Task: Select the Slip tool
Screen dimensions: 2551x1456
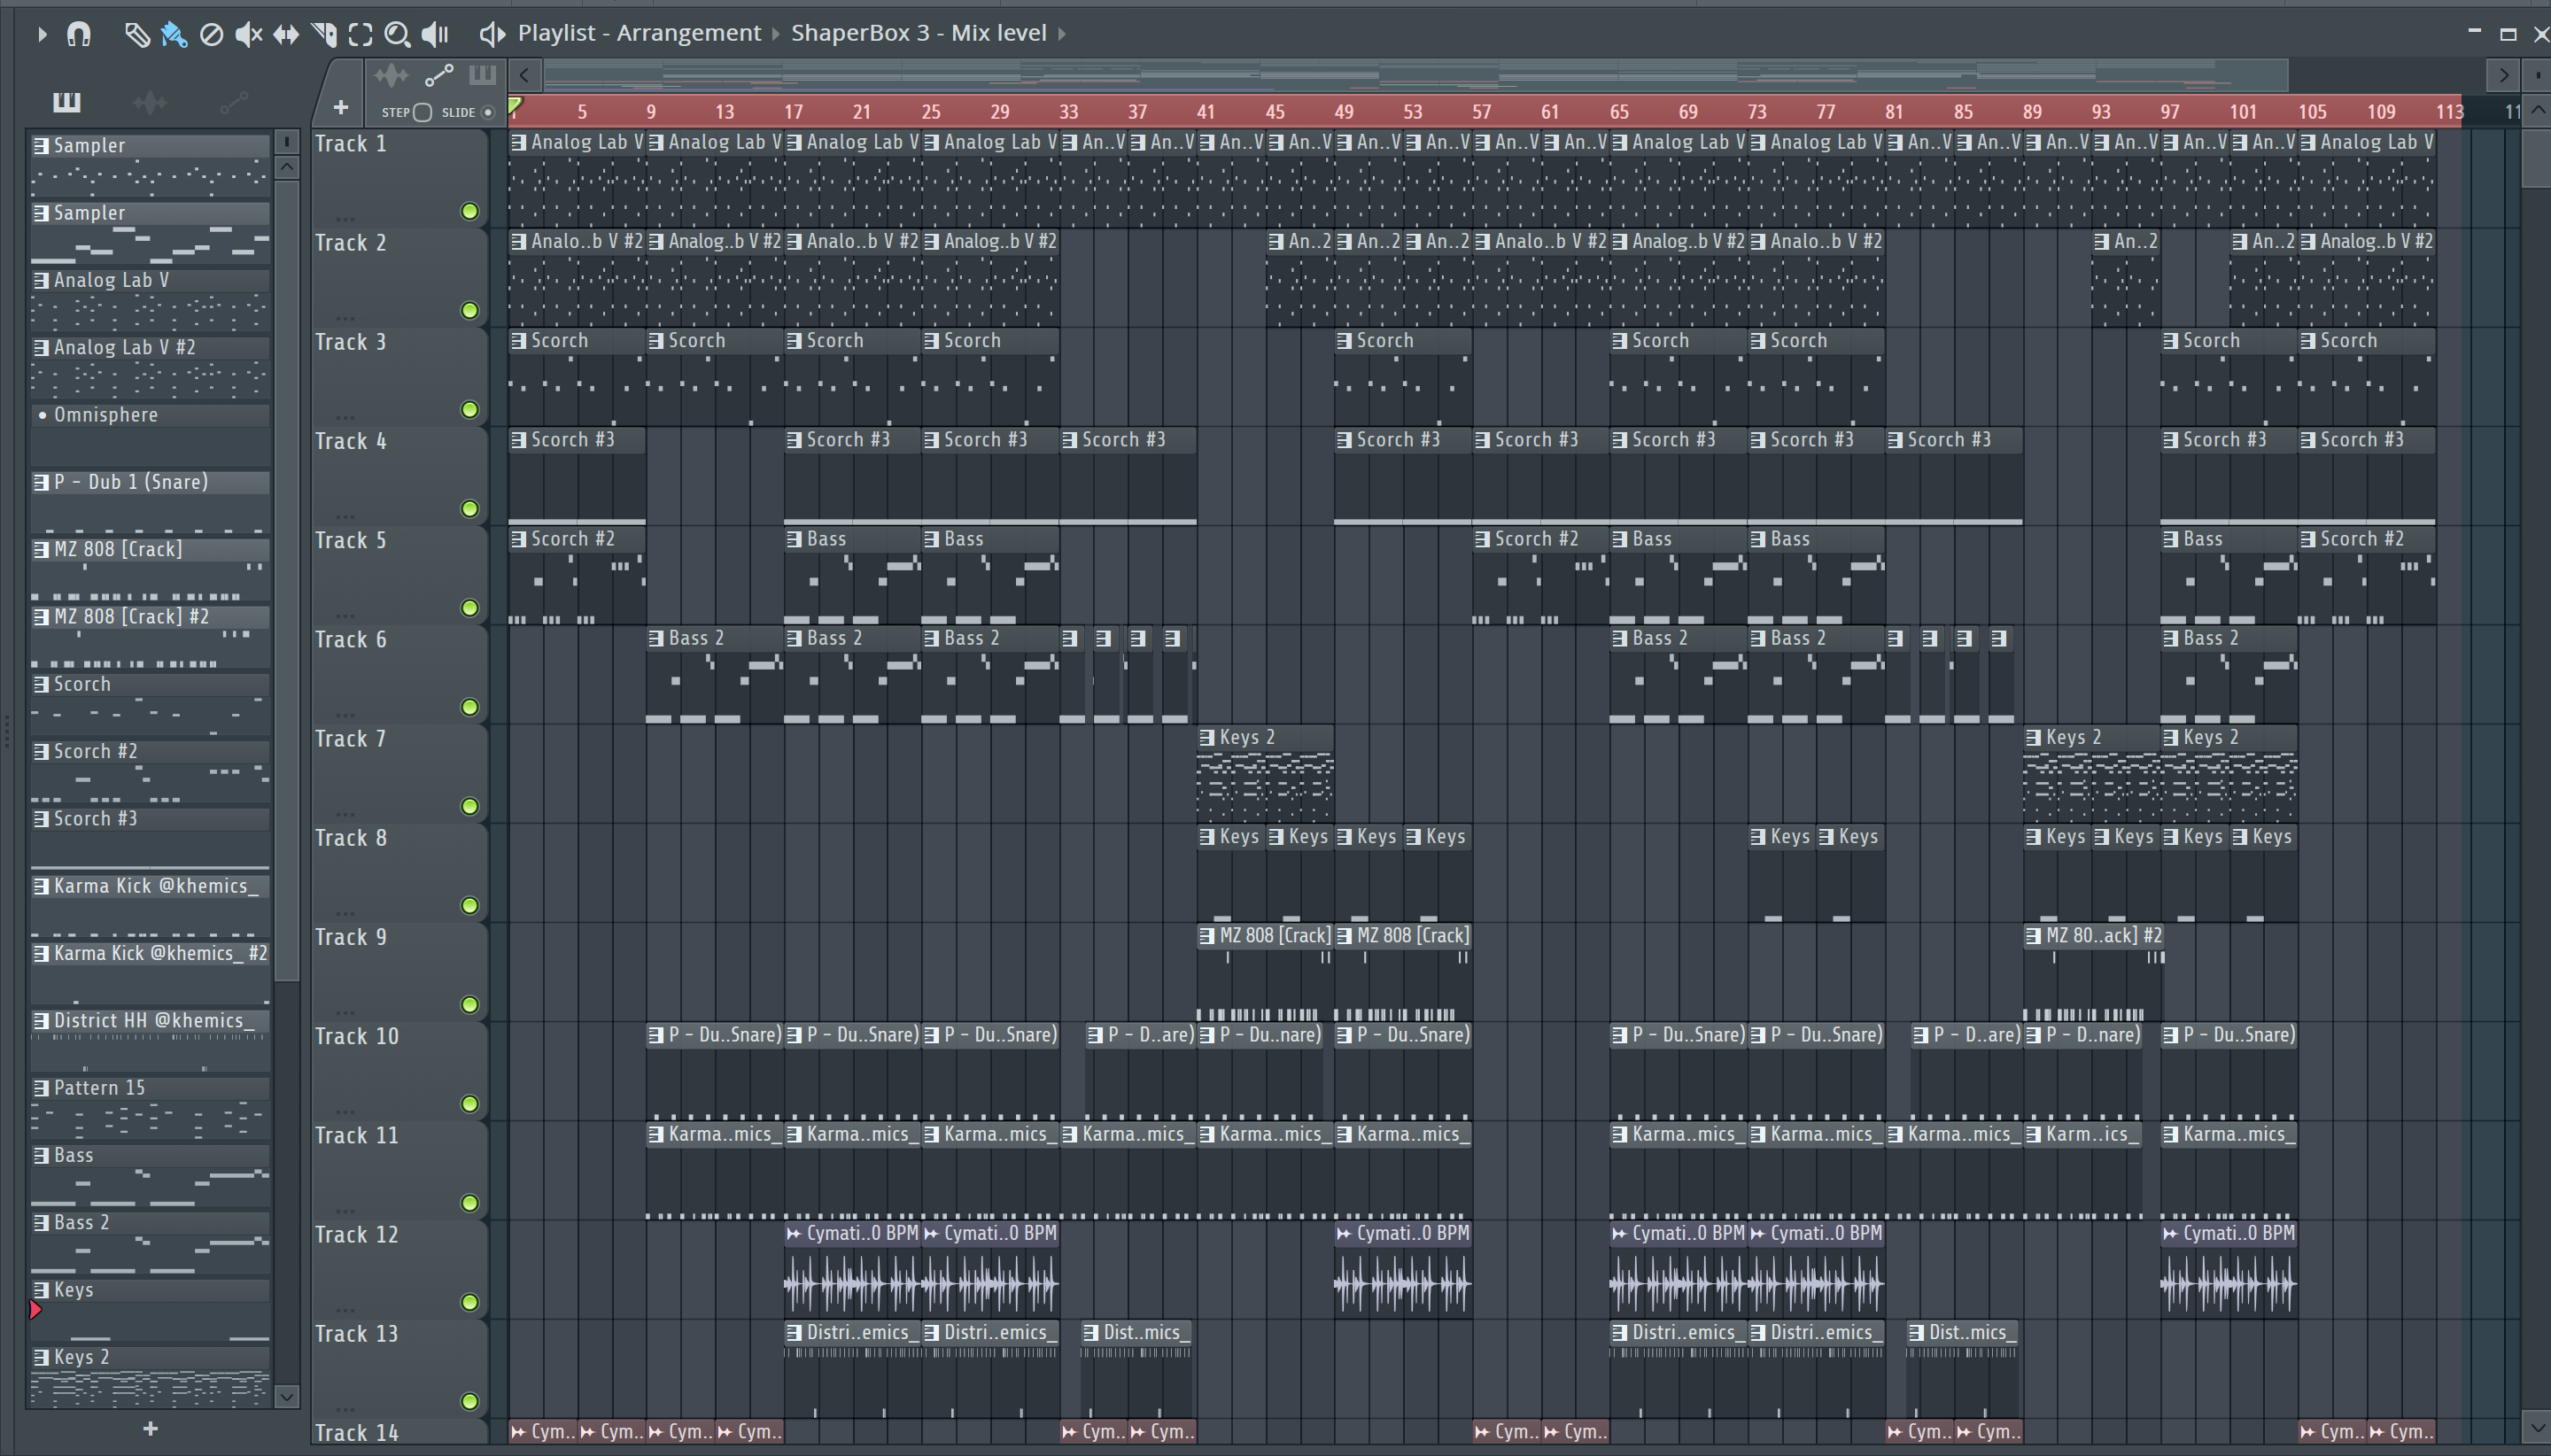Action: 286,34
